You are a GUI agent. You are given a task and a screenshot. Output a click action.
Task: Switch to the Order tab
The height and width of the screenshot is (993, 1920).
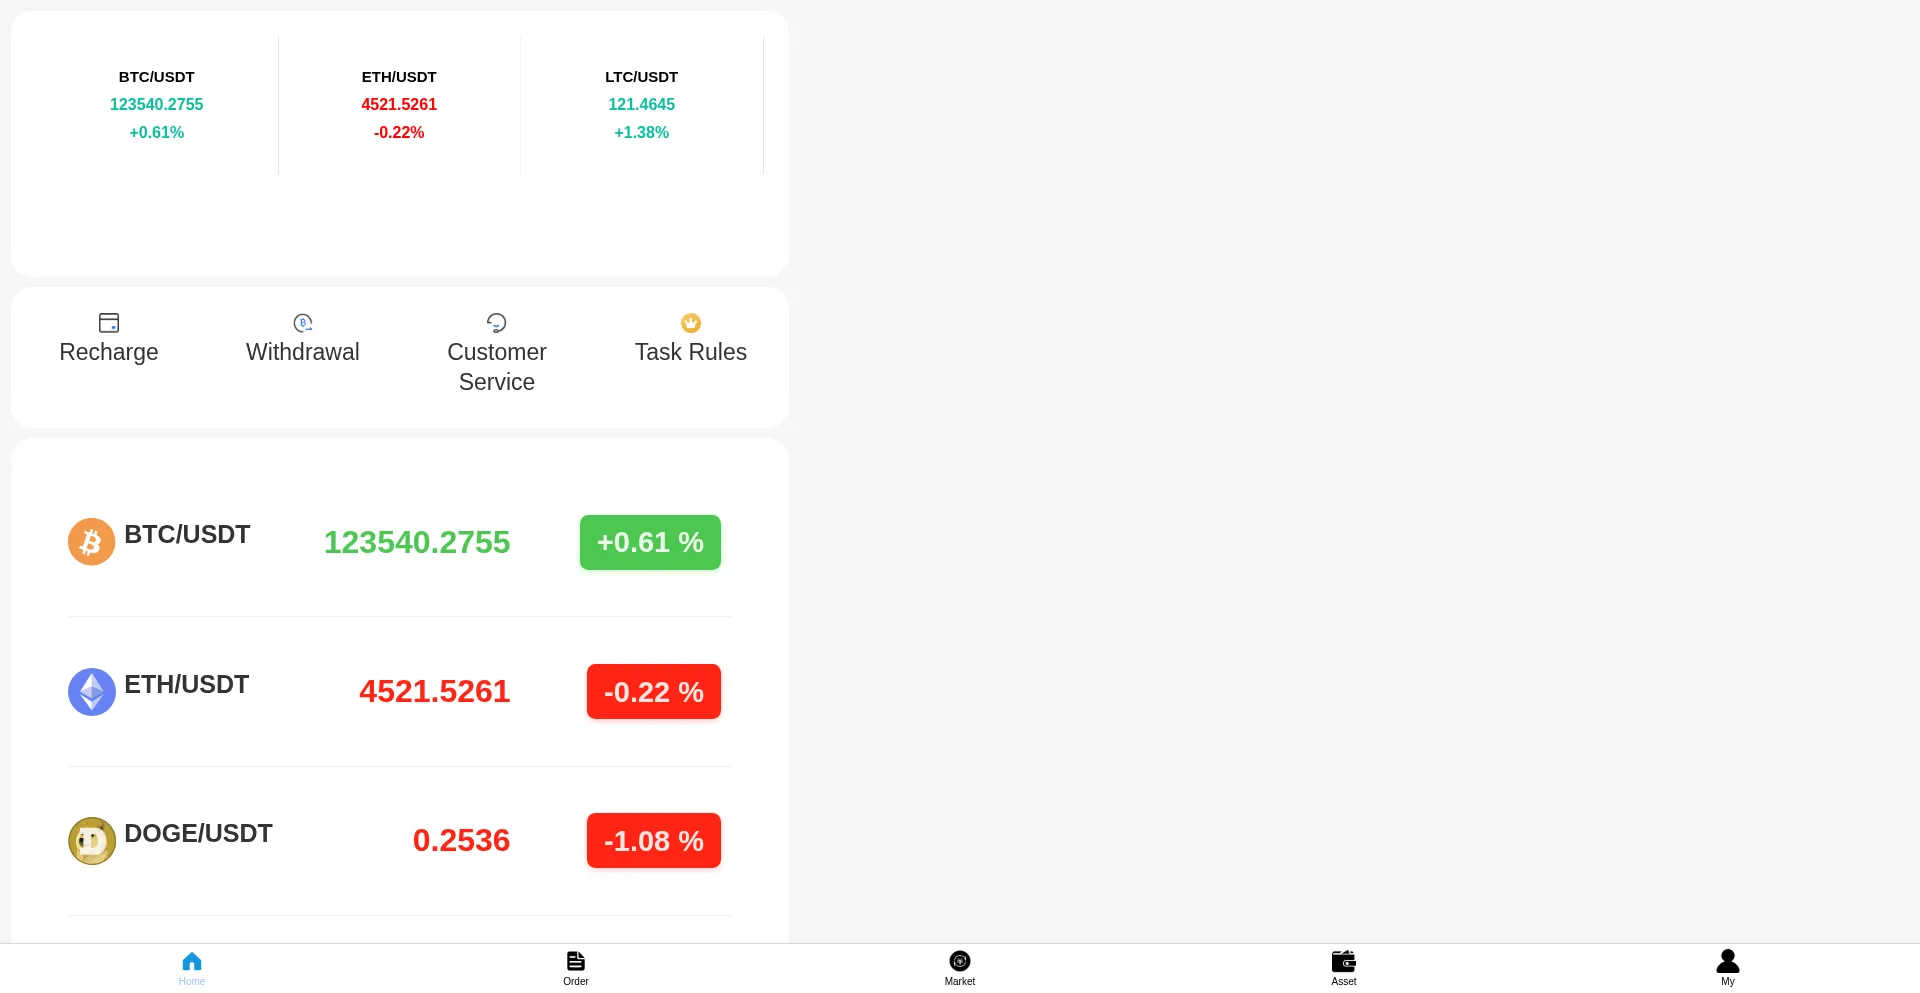tap(576, 967)
